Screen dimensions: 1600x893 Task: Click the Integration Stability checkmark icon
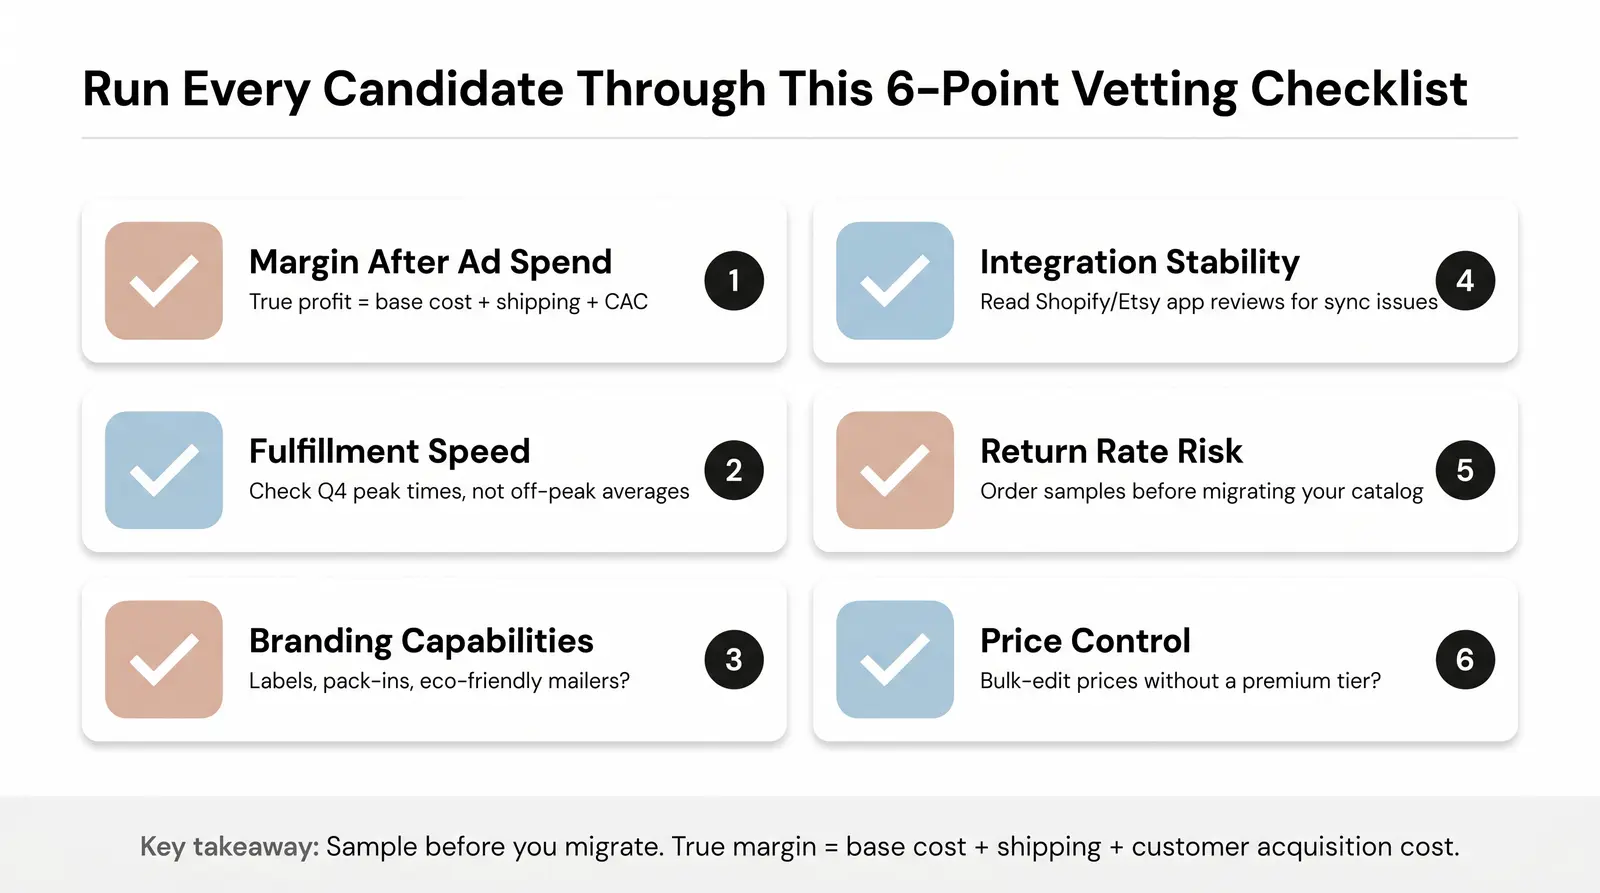click(895, 281)
